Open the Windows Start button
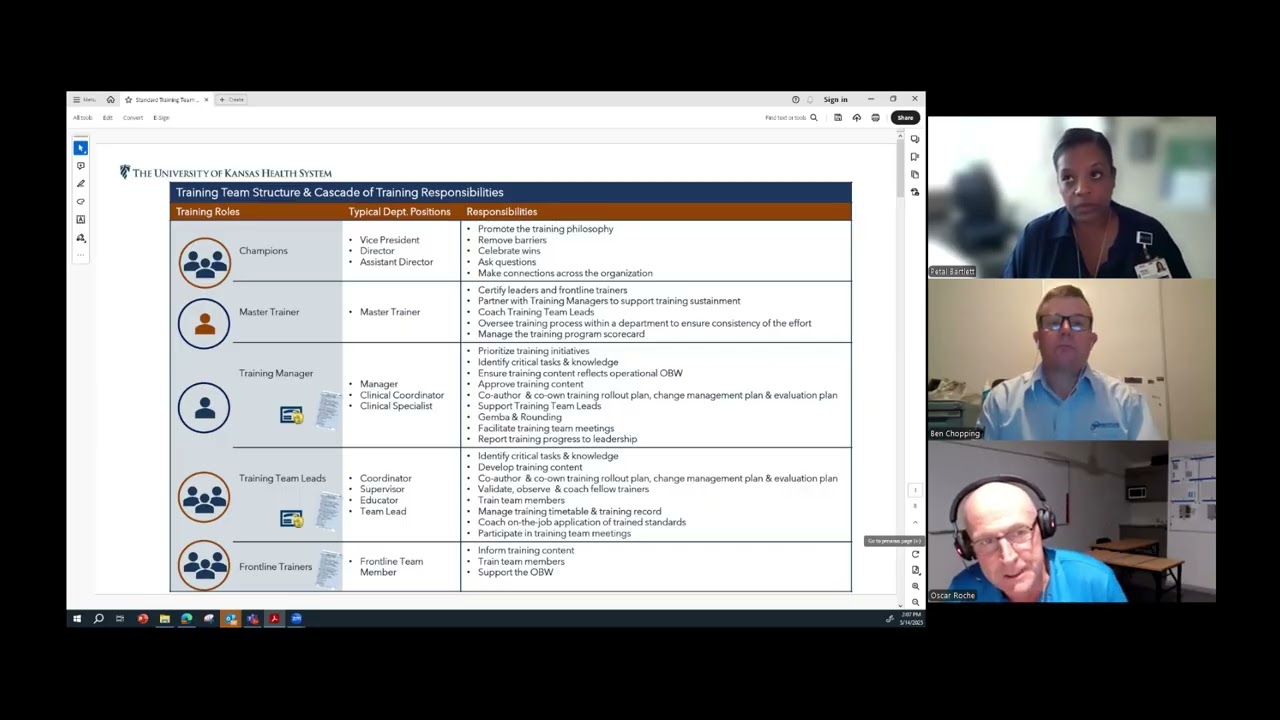Screen dimensions: 1280x720 tap(76, 619)
